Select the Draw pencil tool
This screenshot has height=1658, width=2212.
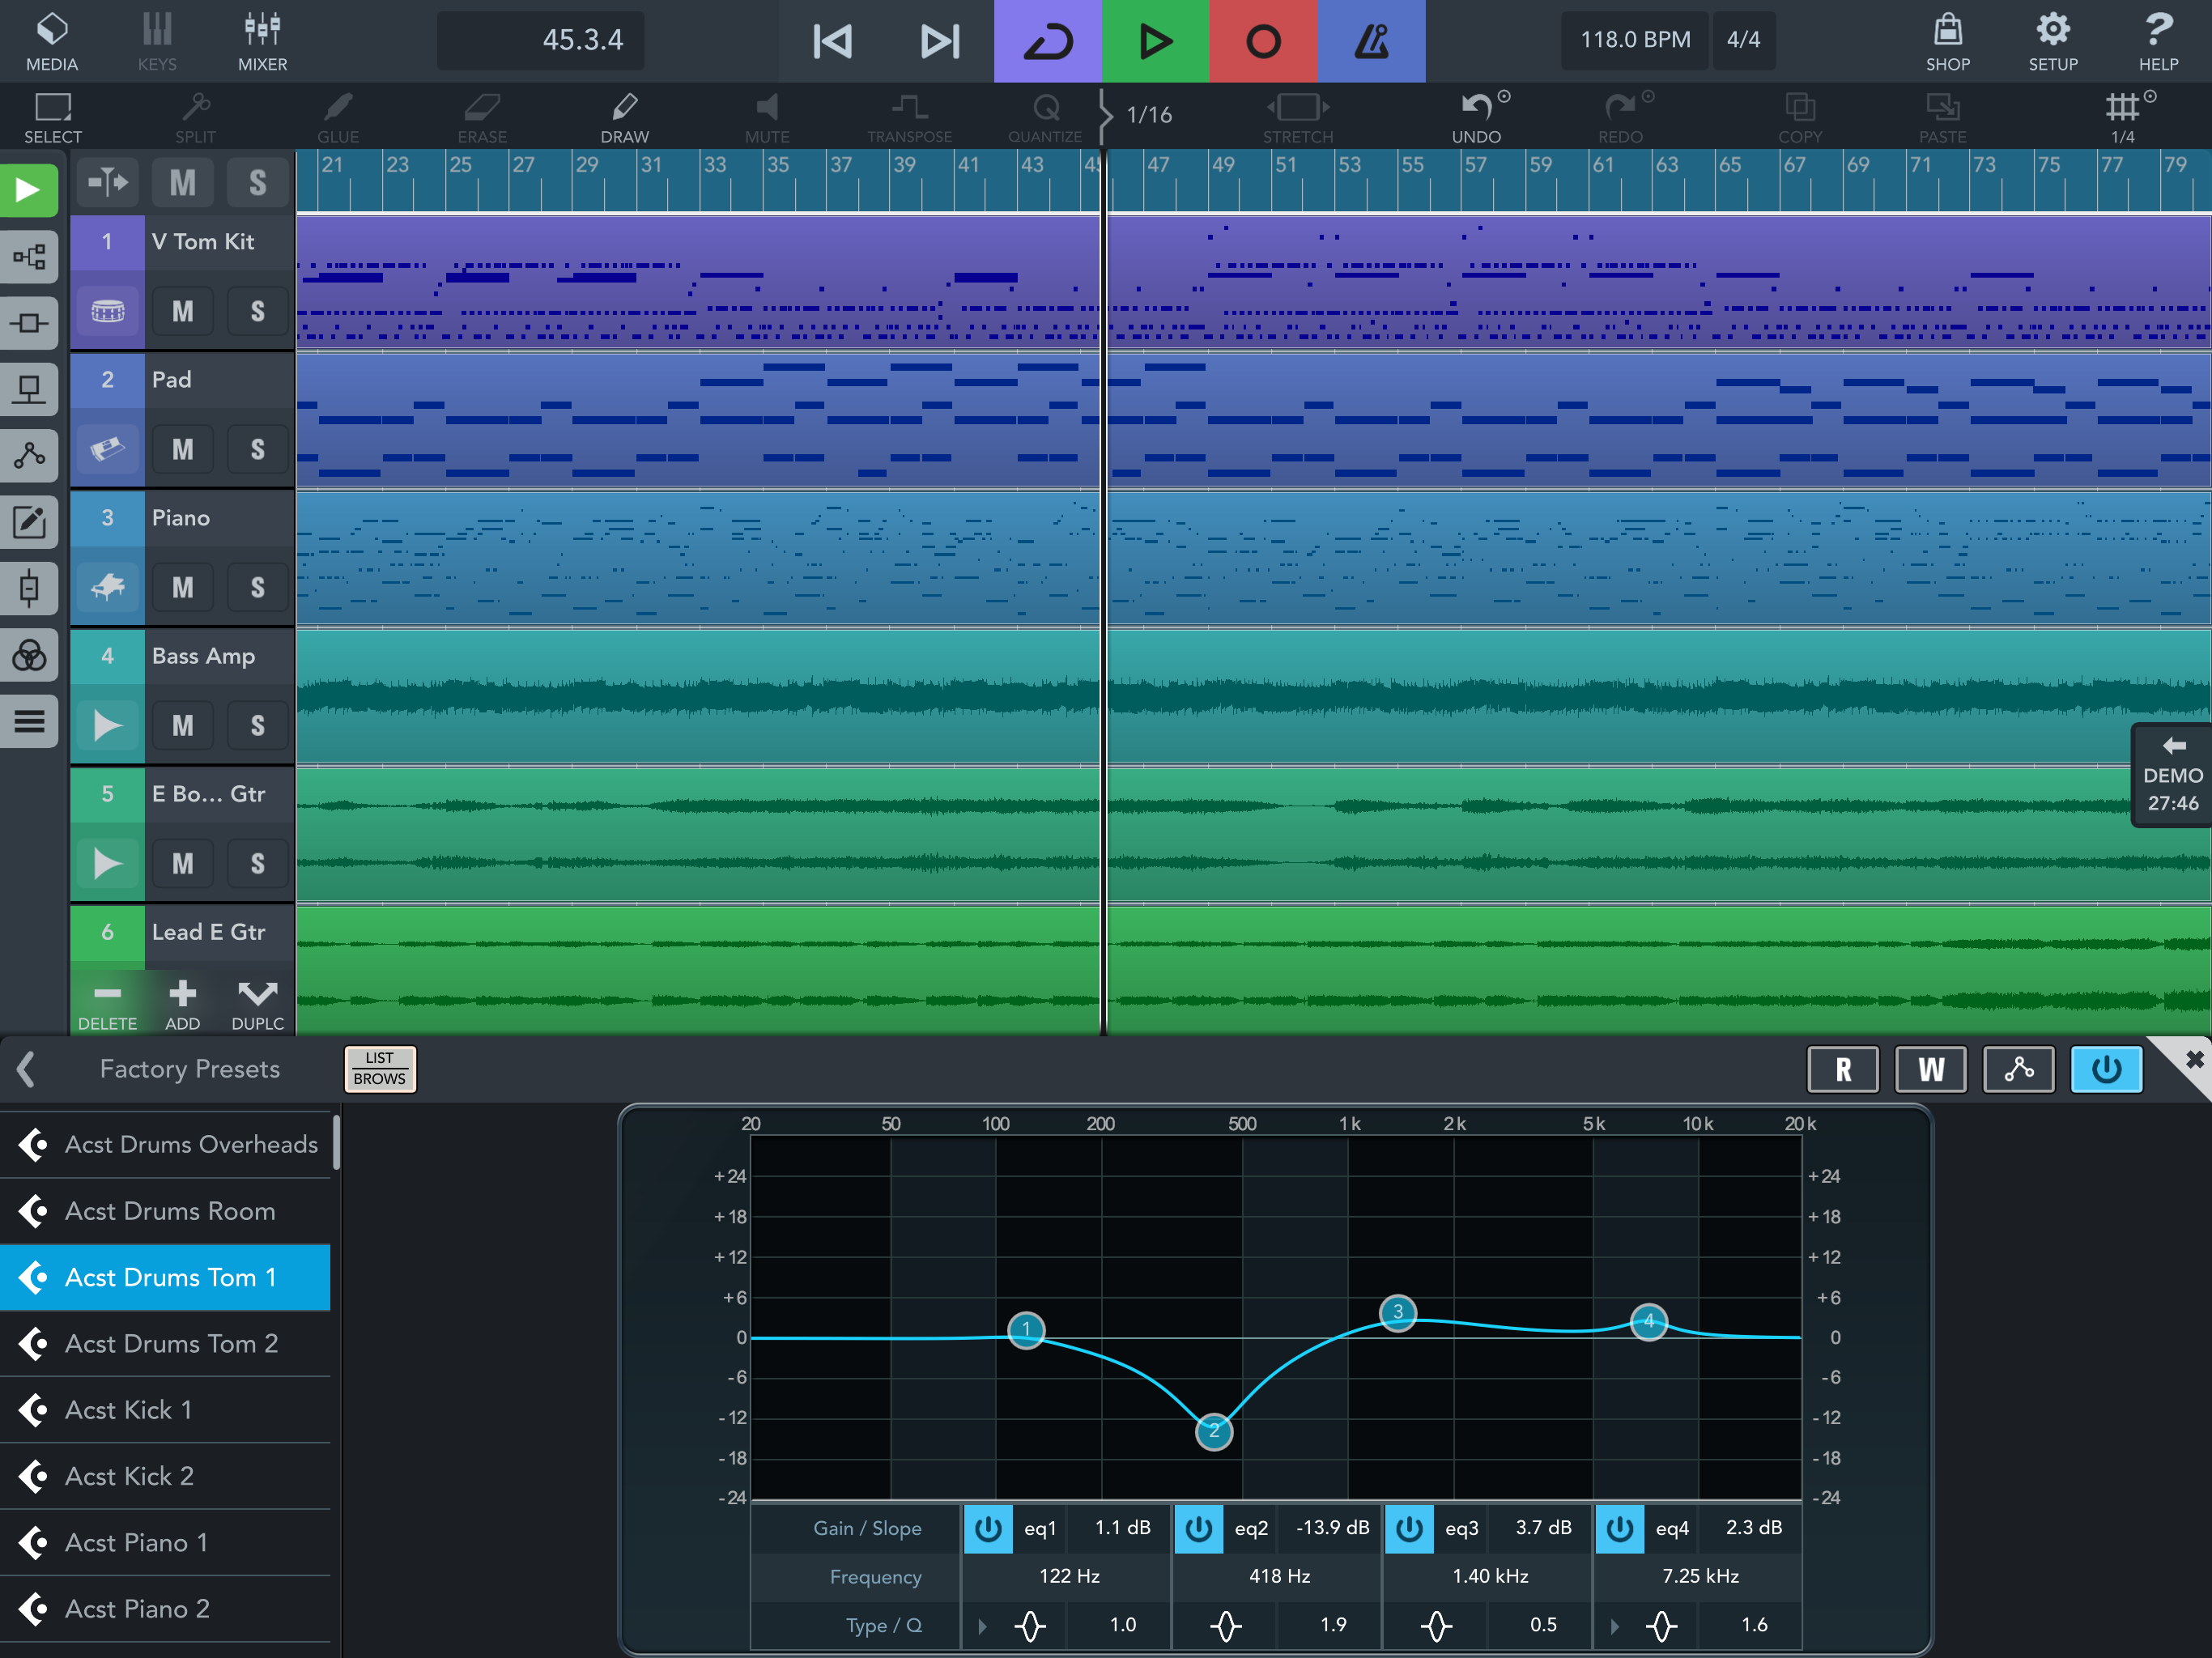click(624, 116)
